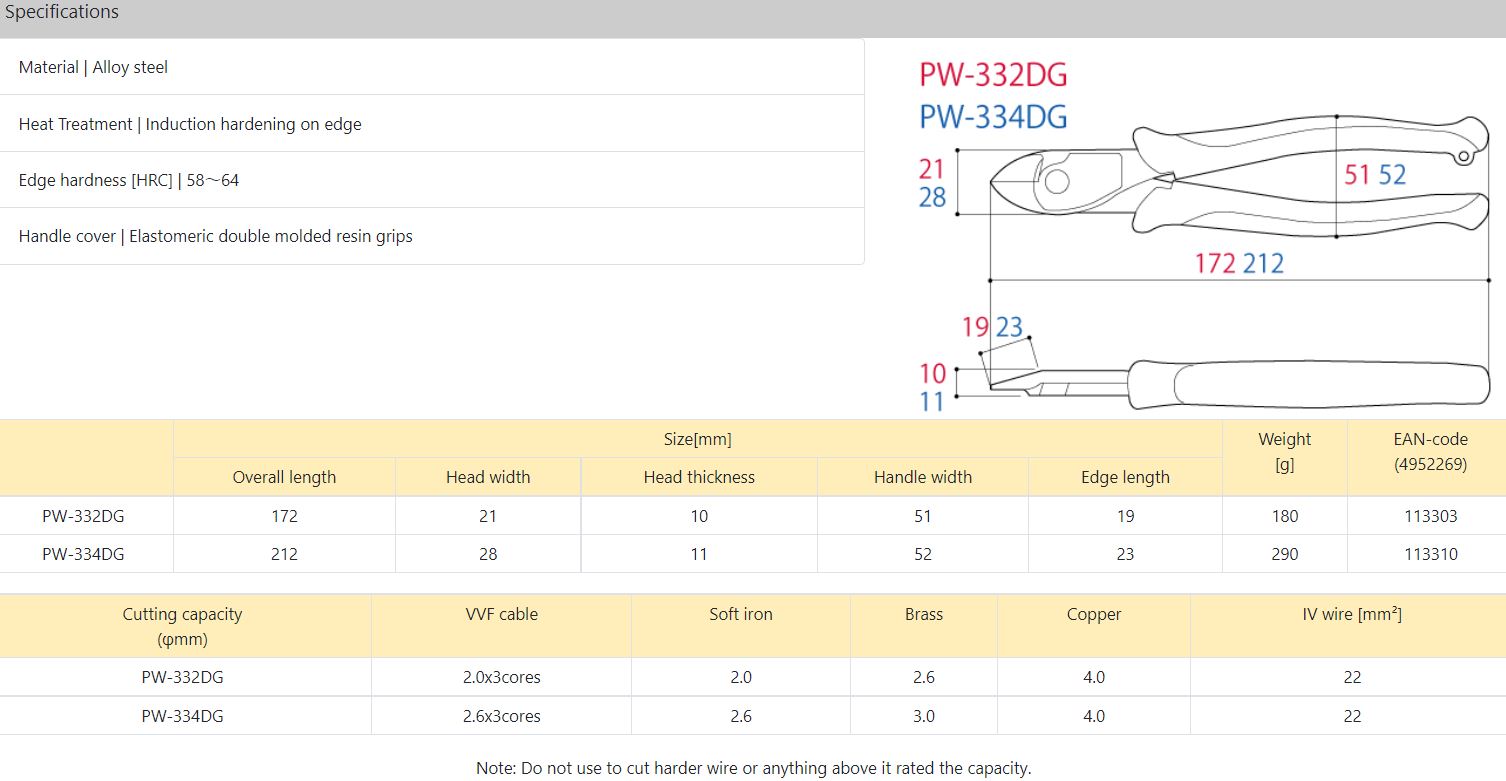Select the 2.6x3cores cell
The image size is (1506, 781).
coord(501,716)
